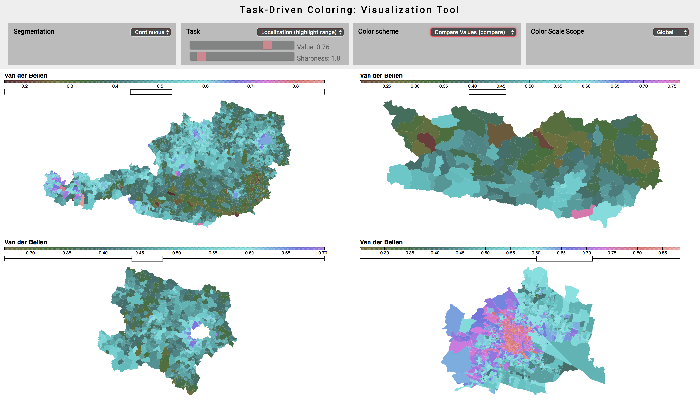The width and height of the screenshot is (700, 406).
Task: Click the Van der Bellen label above Carinthia map
Action: pyautogui.click(x=379, y=75)
